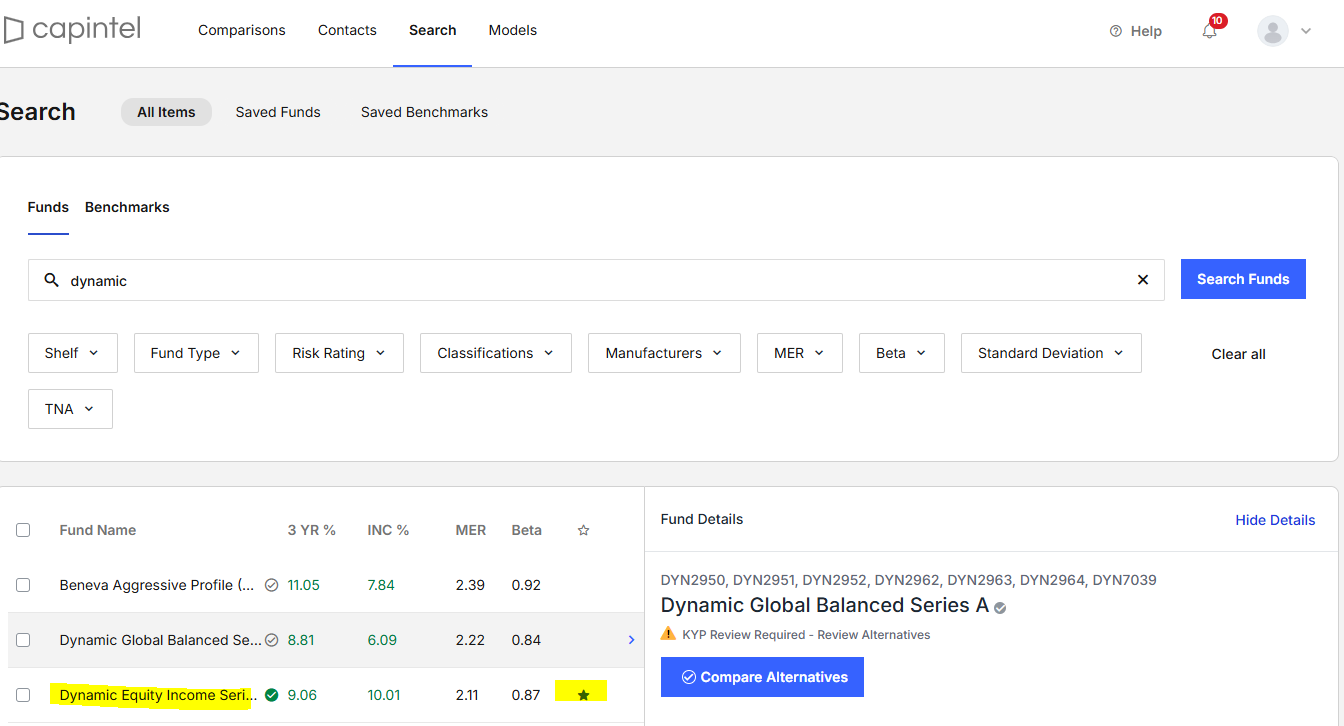Open the Shelf filter dropdown
This screenshot has height=726, width=1344.
tap(73, 353)
